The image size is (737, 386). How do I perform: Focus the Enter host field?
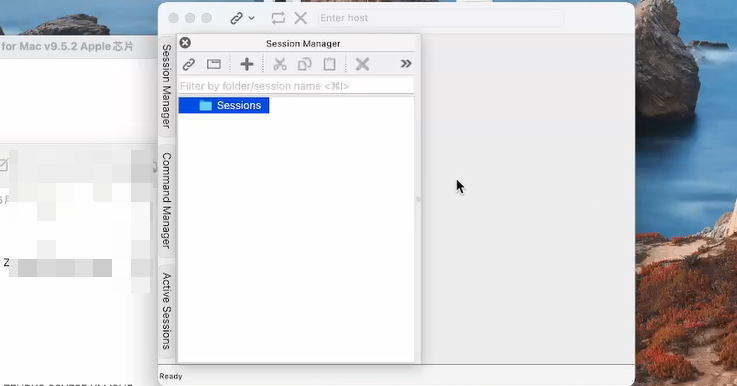(x=440, y=18)
